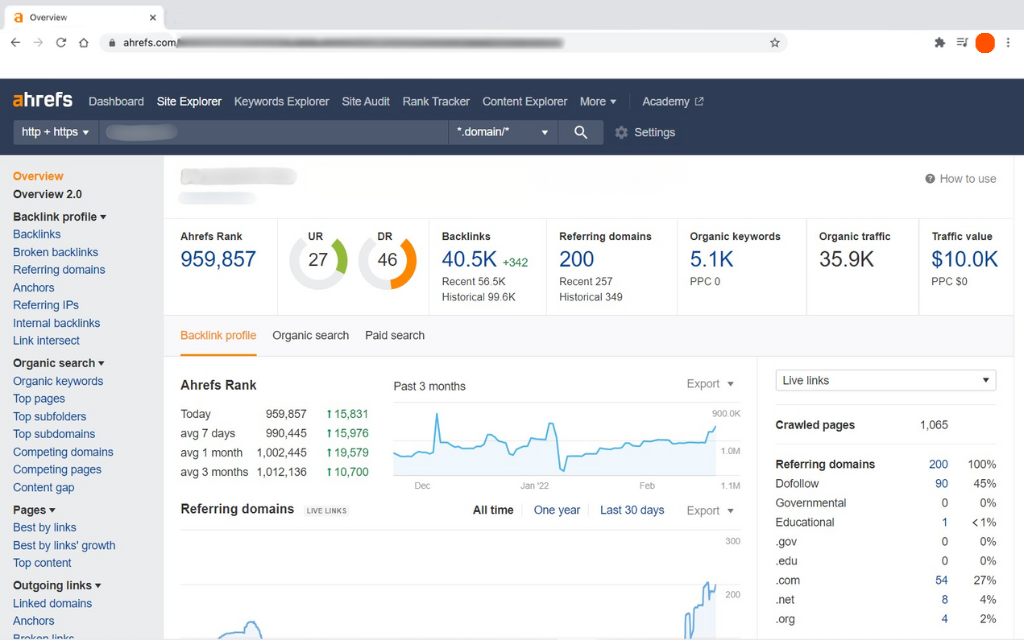The height and width of the screenshot is (640, 1024).
Task: Open the Live links dropdown
Action: pyautogui.click(x=886, y=380)
